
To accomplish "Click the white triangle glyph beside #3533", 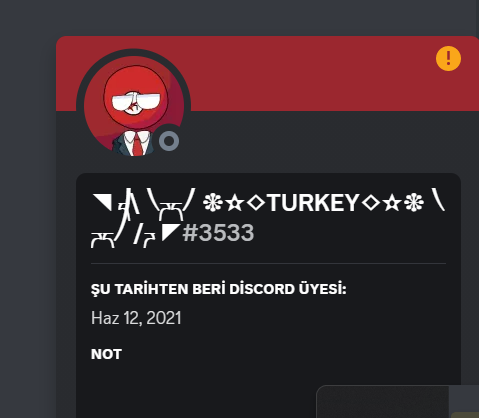I will [170, 232].
